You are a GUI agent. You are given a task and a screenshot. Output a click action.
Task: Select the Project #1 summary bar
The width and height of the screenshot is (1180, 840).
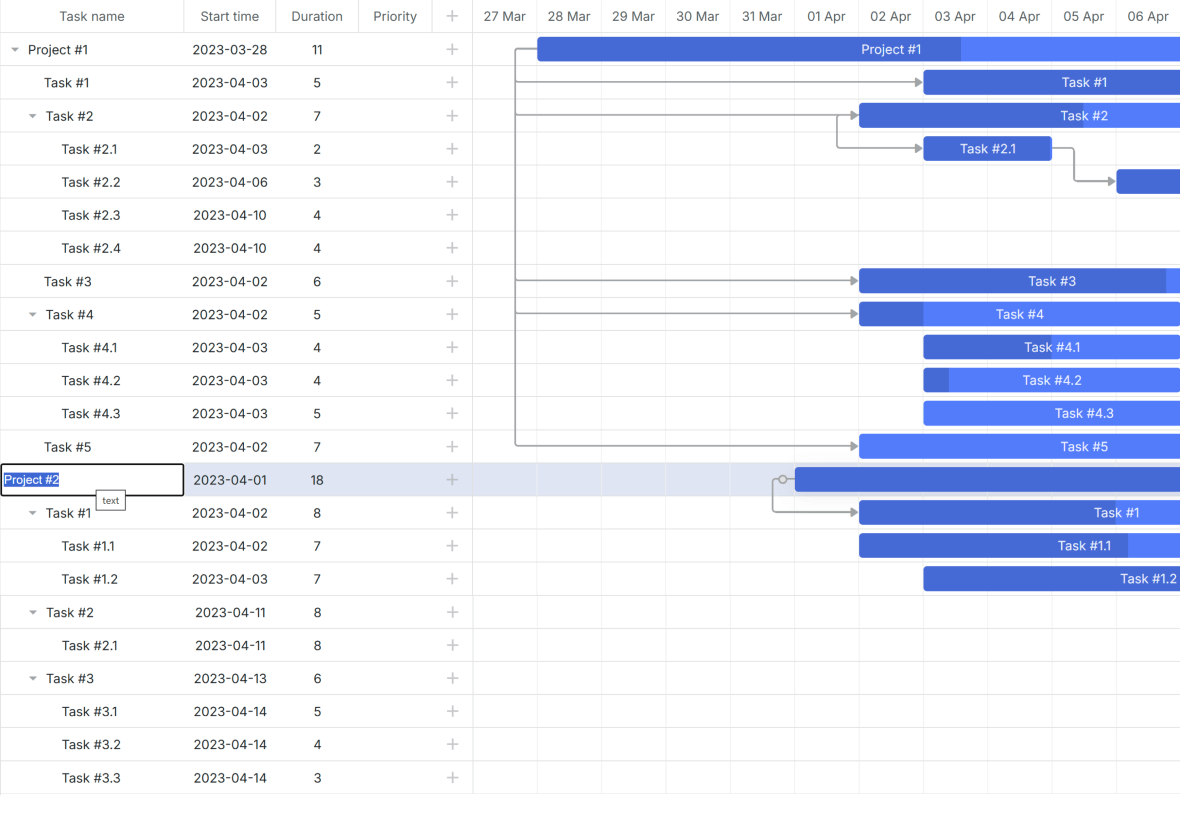tap(890, 48)
